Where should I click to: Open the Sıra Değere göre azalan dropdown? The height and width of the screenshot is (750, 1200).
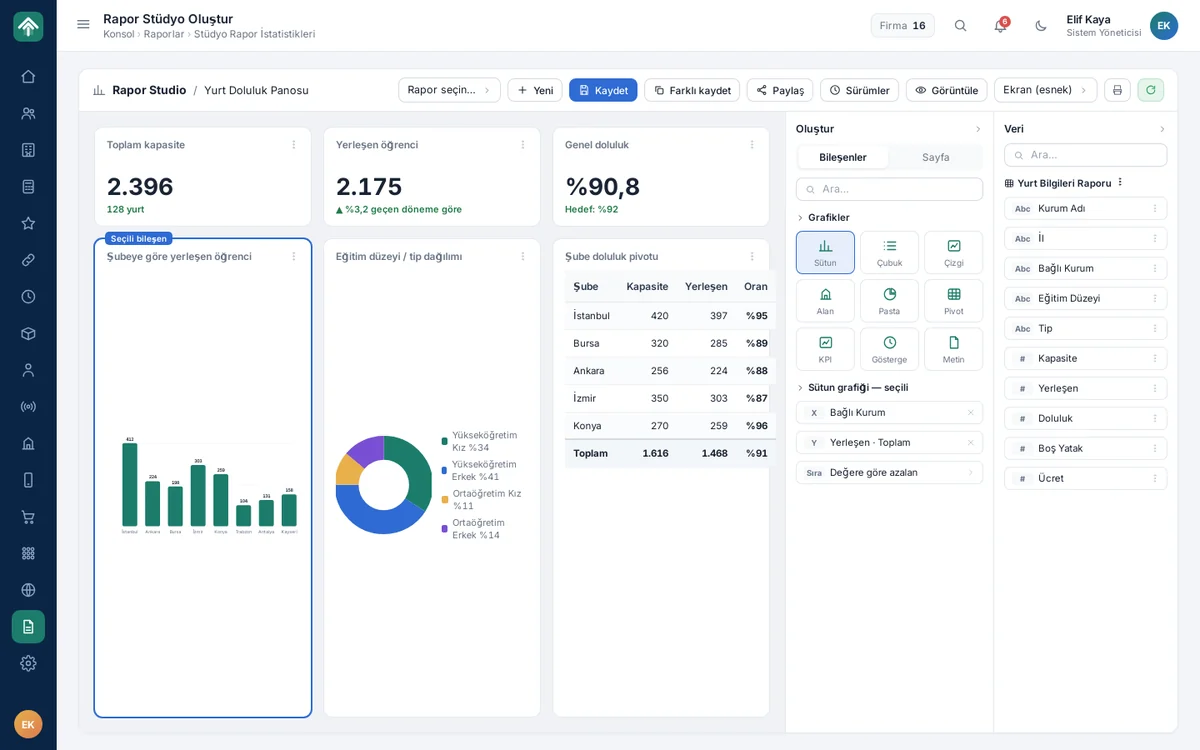[x=889, y=473]
